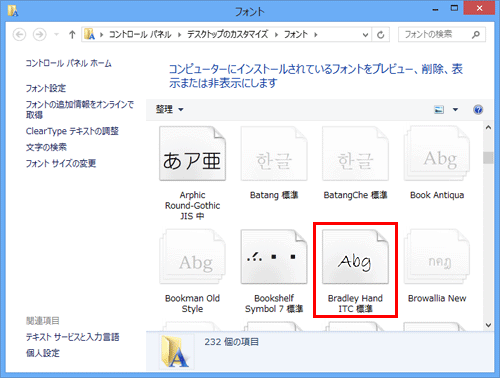
Task: Click the コントロール パネル breadcrumb
Action: [140, 34]
